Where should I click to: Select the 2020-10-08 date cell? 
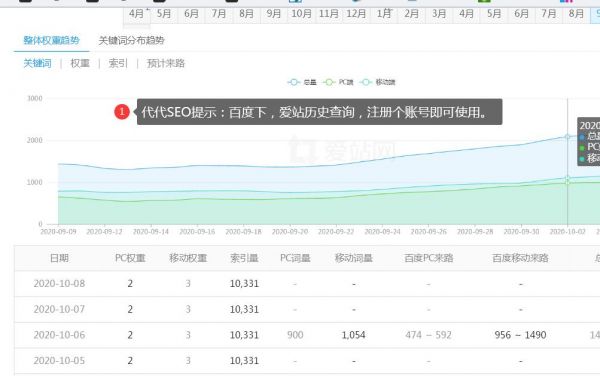pos(59,283)
